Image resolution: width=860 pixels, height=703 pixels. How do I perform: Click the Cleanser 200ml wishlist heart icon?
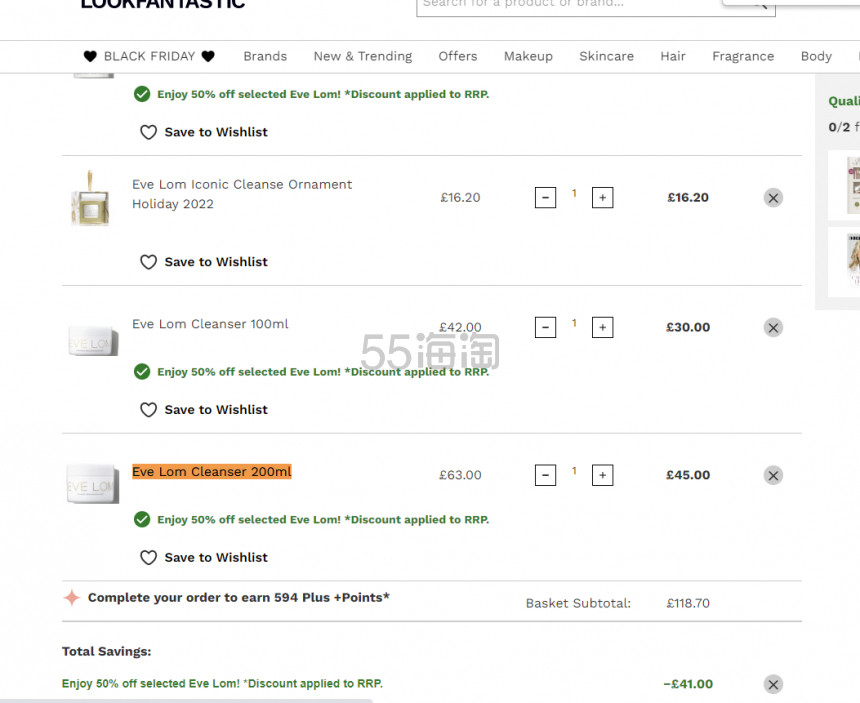click(148, 557)
